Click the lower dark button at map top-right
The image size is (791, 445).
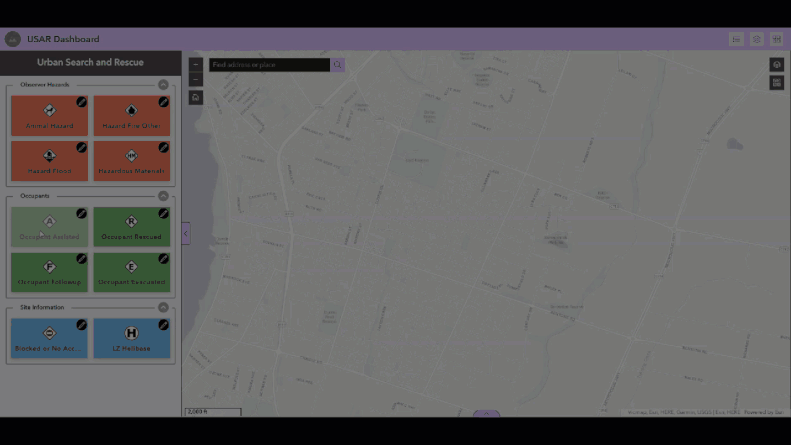(x=777, y=83)
